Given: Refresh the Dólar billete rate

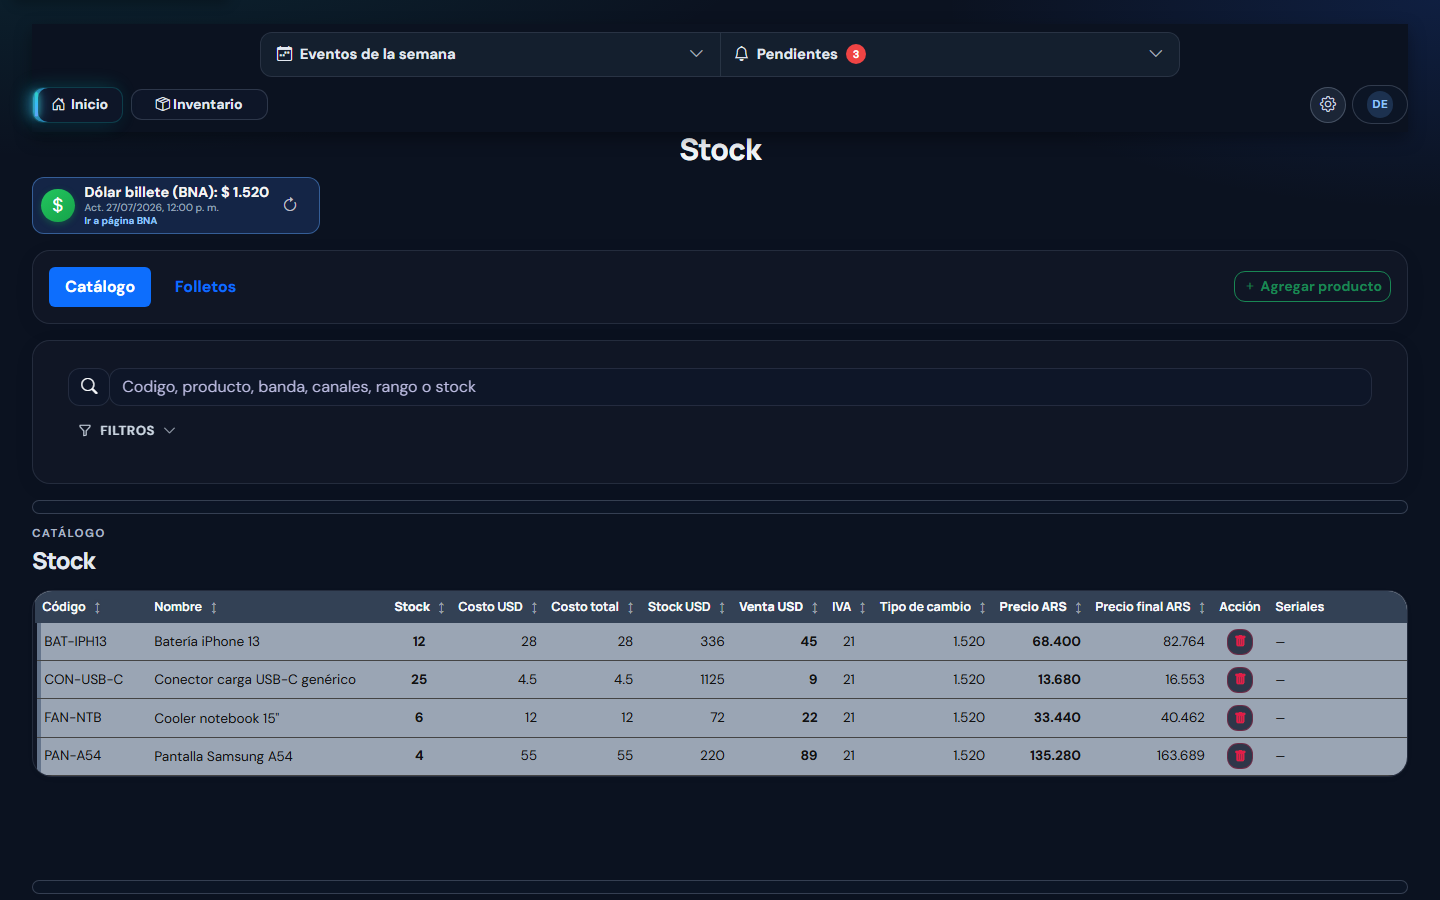Looking at the screenshot, I should click(290, 205).
